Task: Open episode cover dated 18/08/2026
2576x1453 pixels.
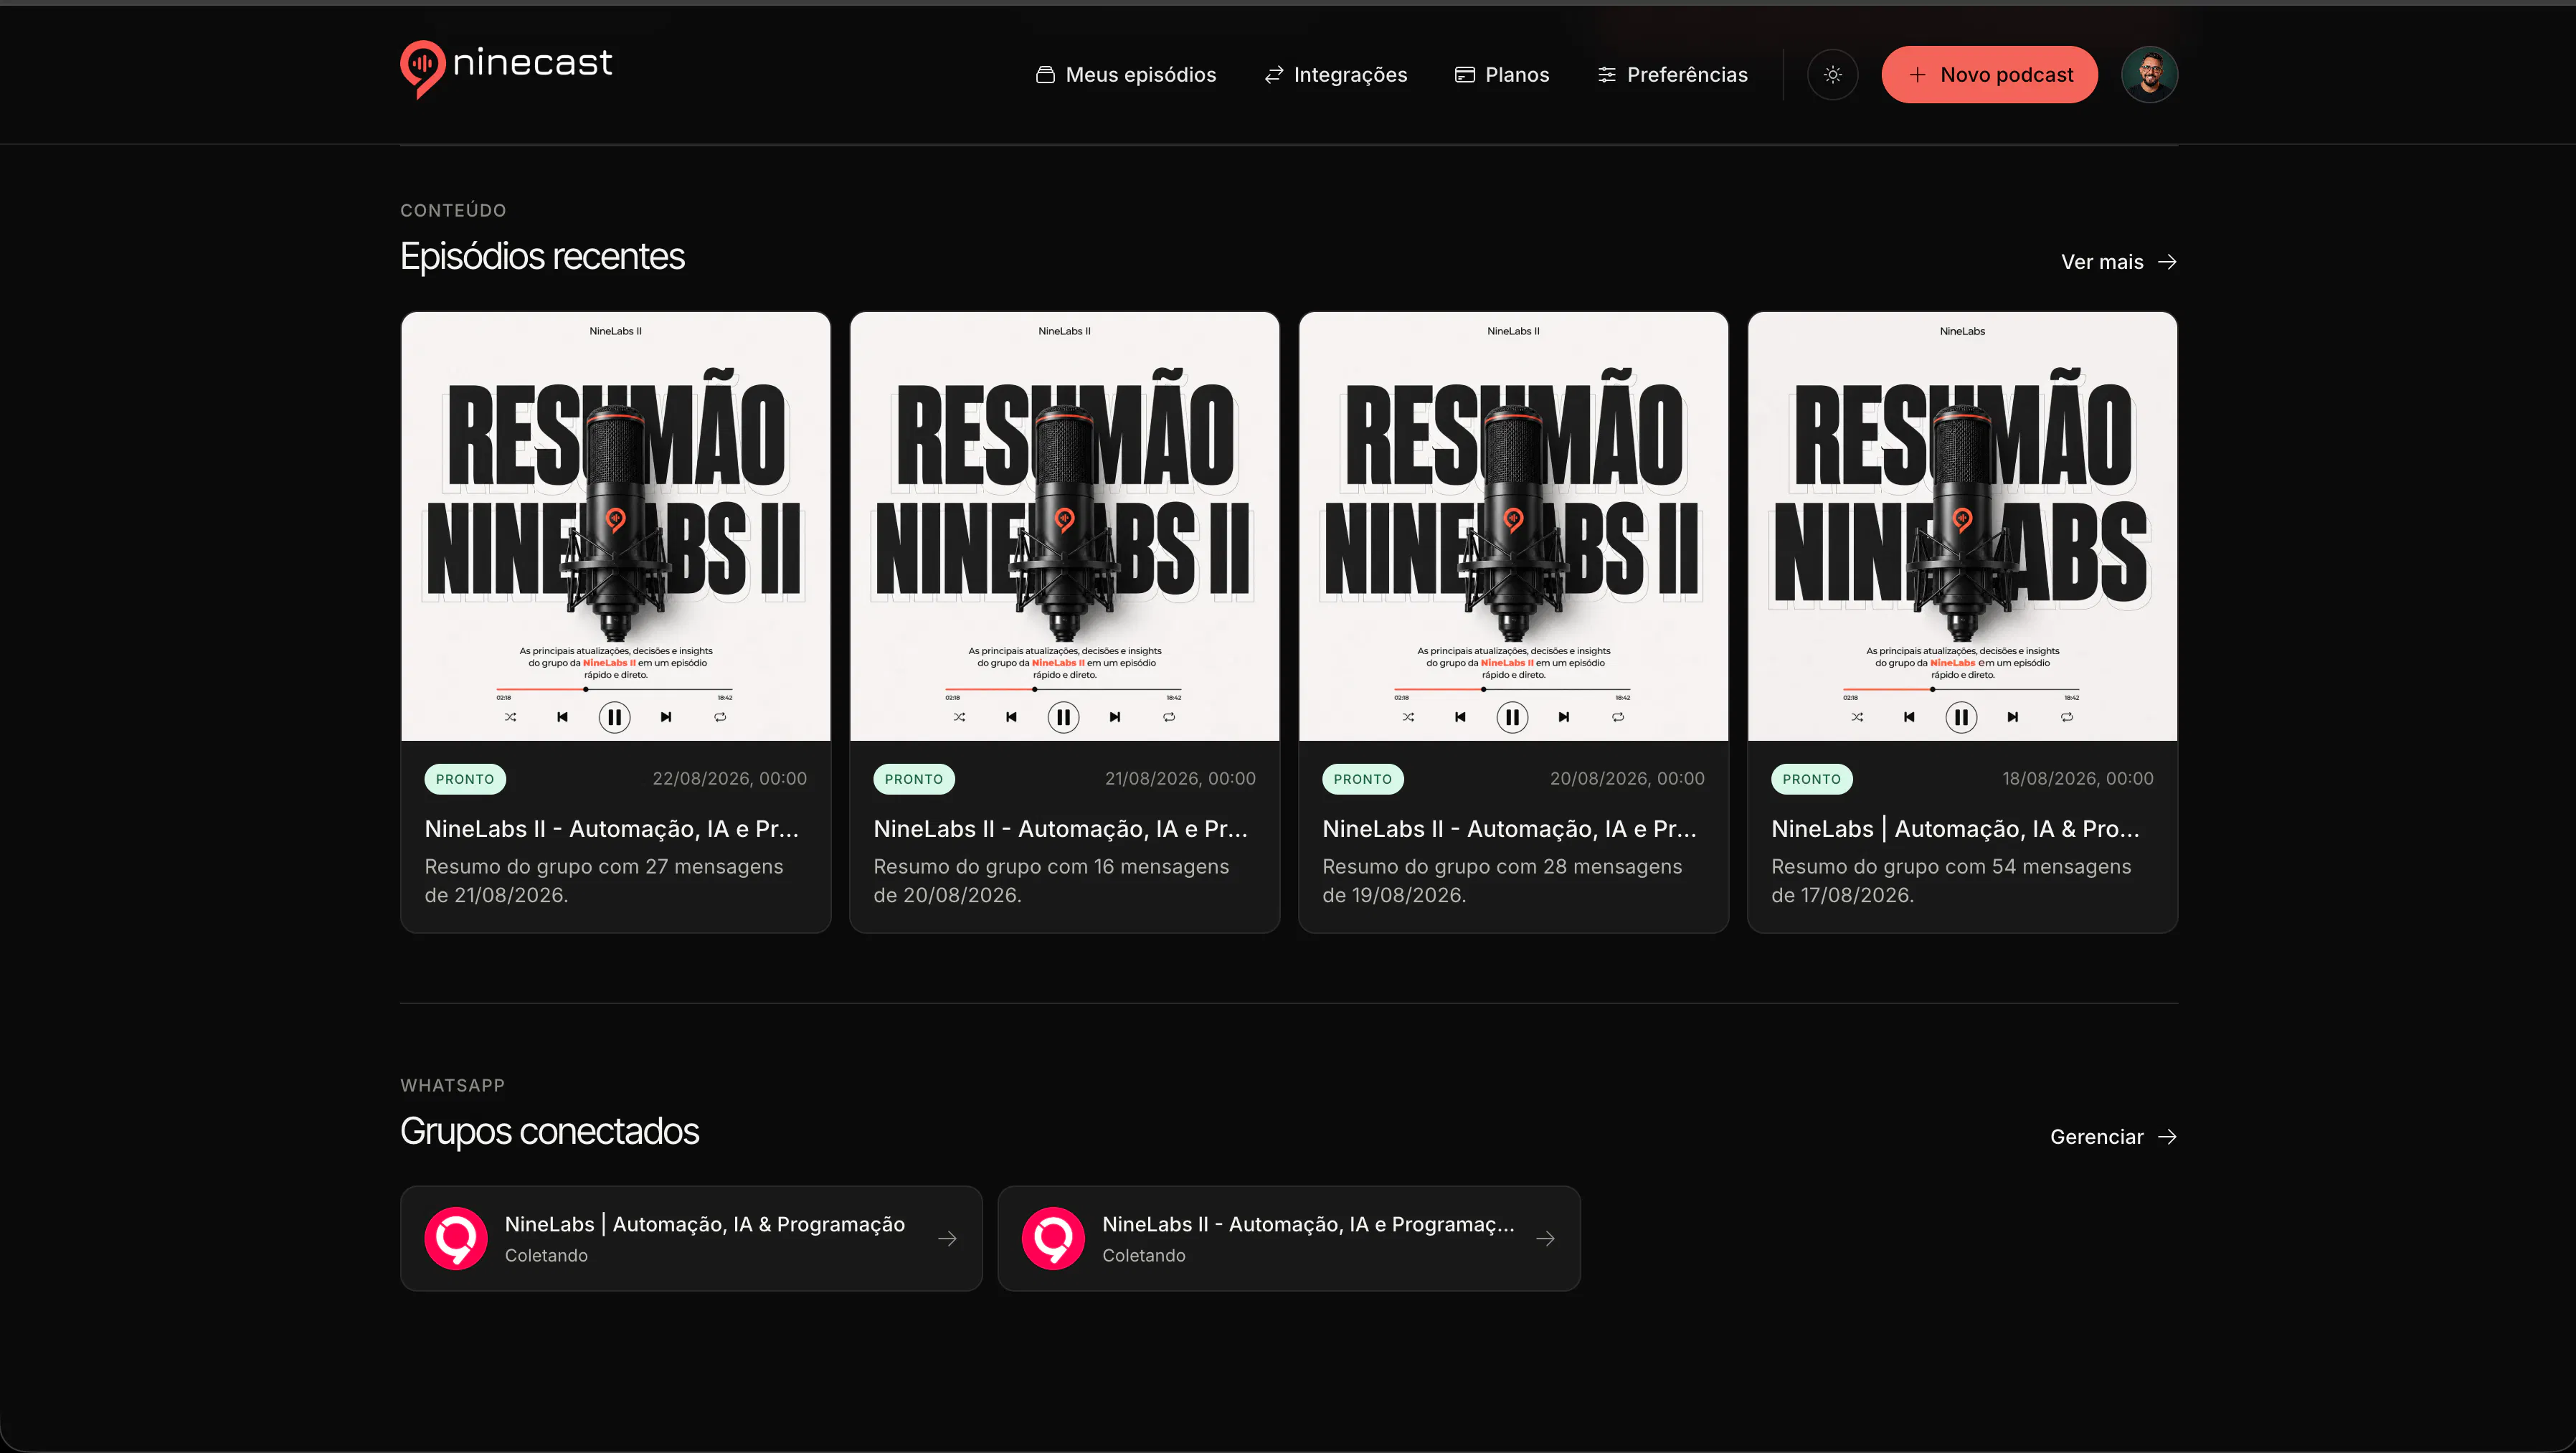Action: (1962, 526)
